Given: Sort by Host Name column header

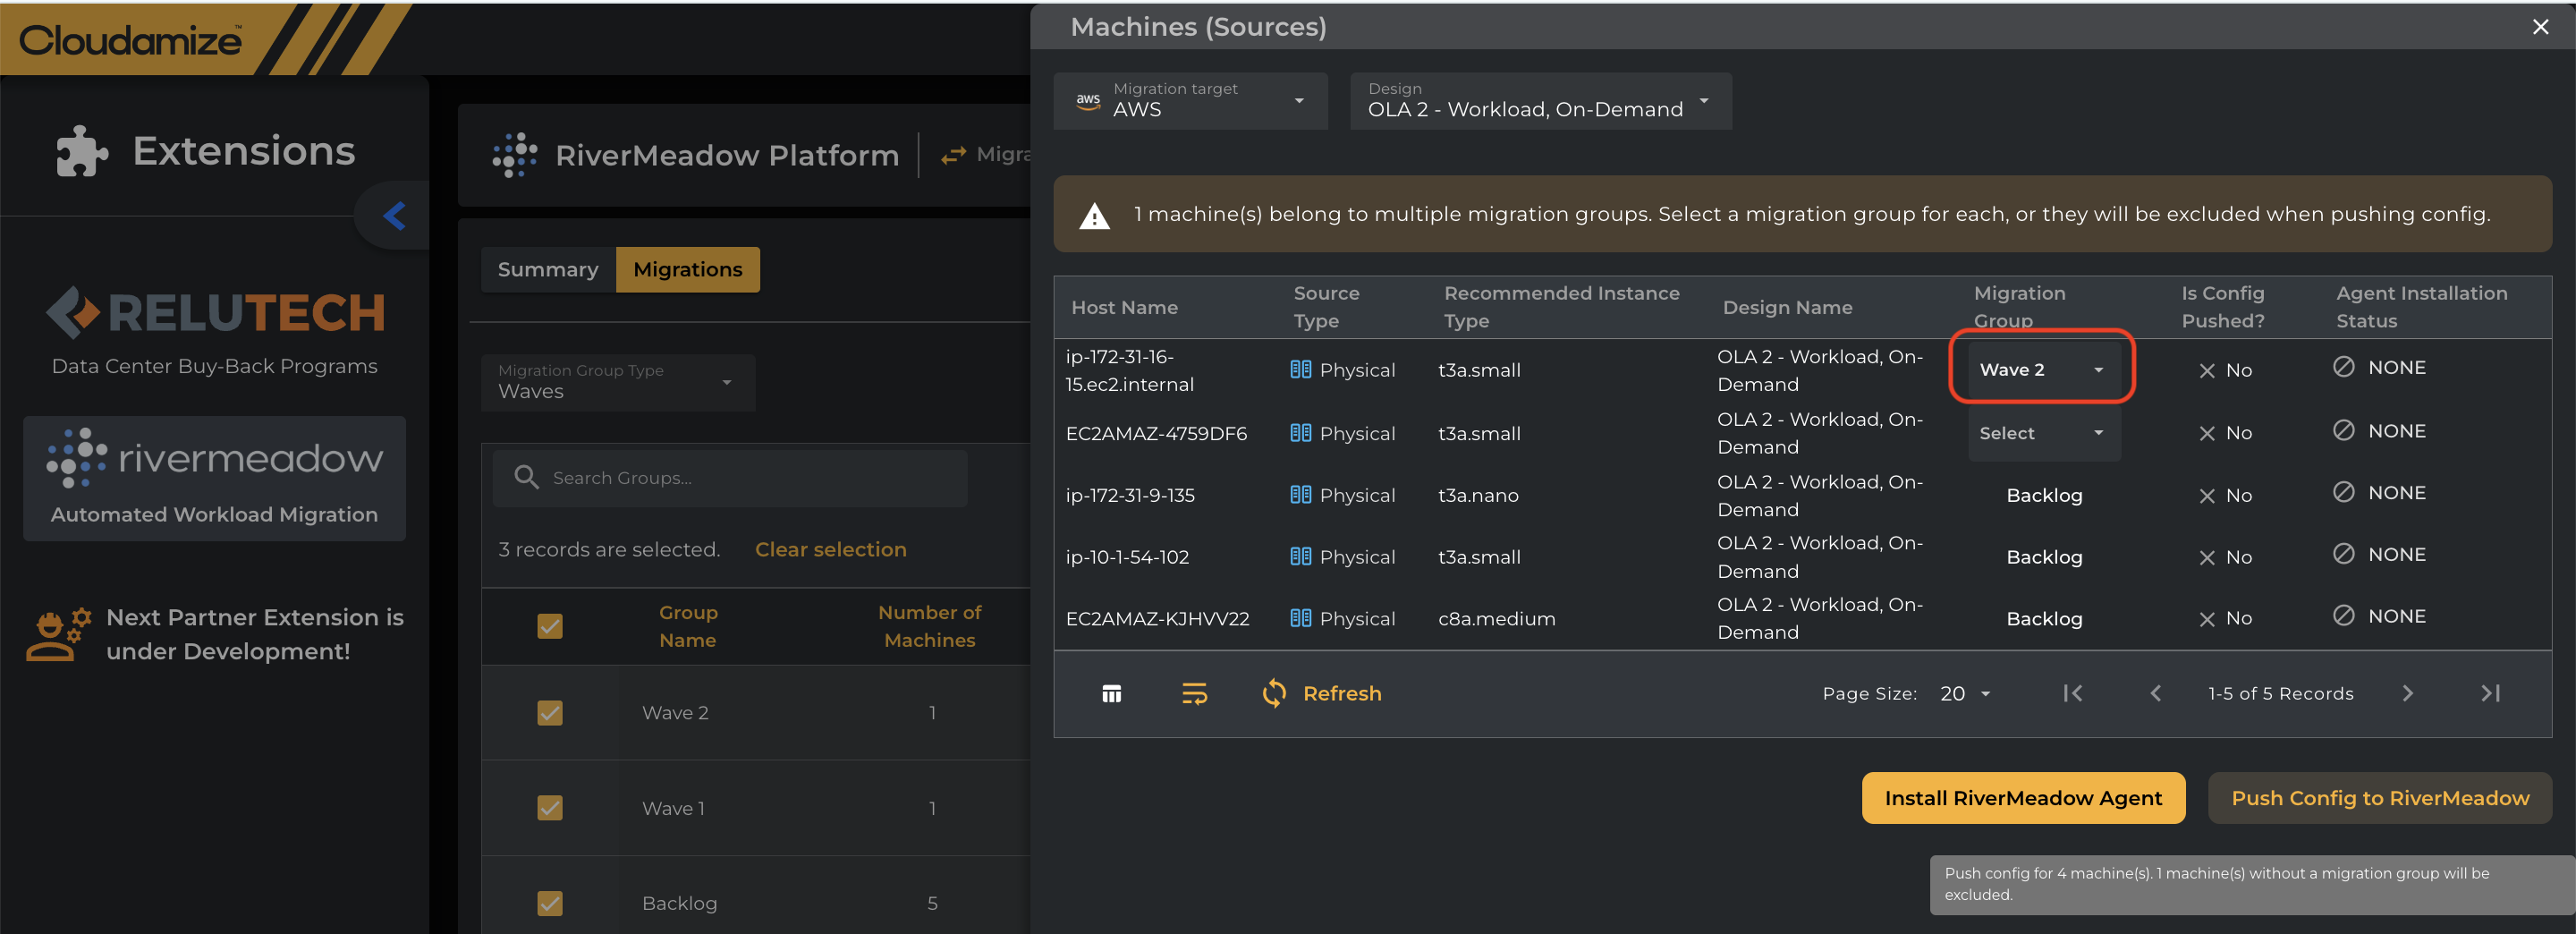Looking at the screenshot, I should (1124, 308).
